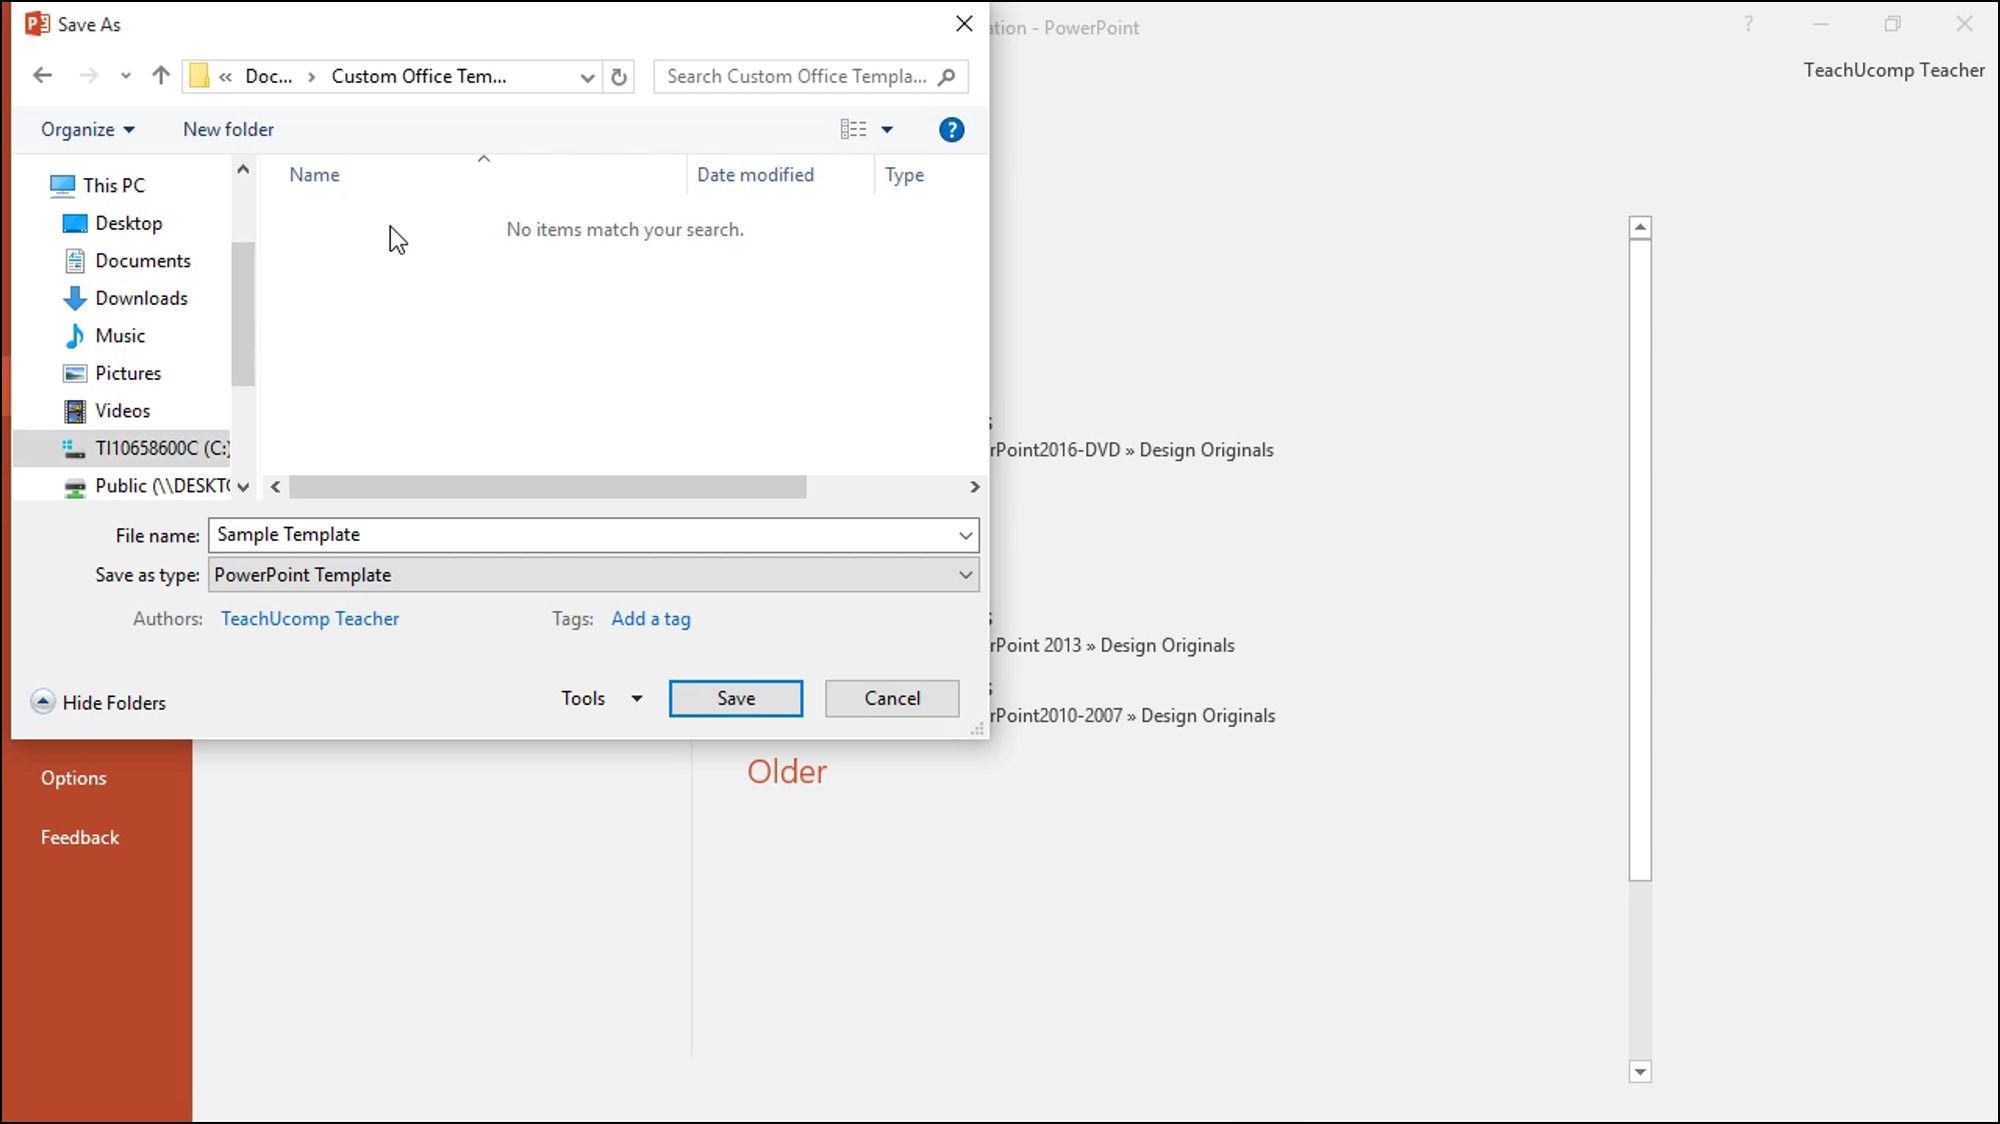Viewport: 2000px width, 1124px height.
Task: Click the Help question mark icon
Action: point(952,129)
